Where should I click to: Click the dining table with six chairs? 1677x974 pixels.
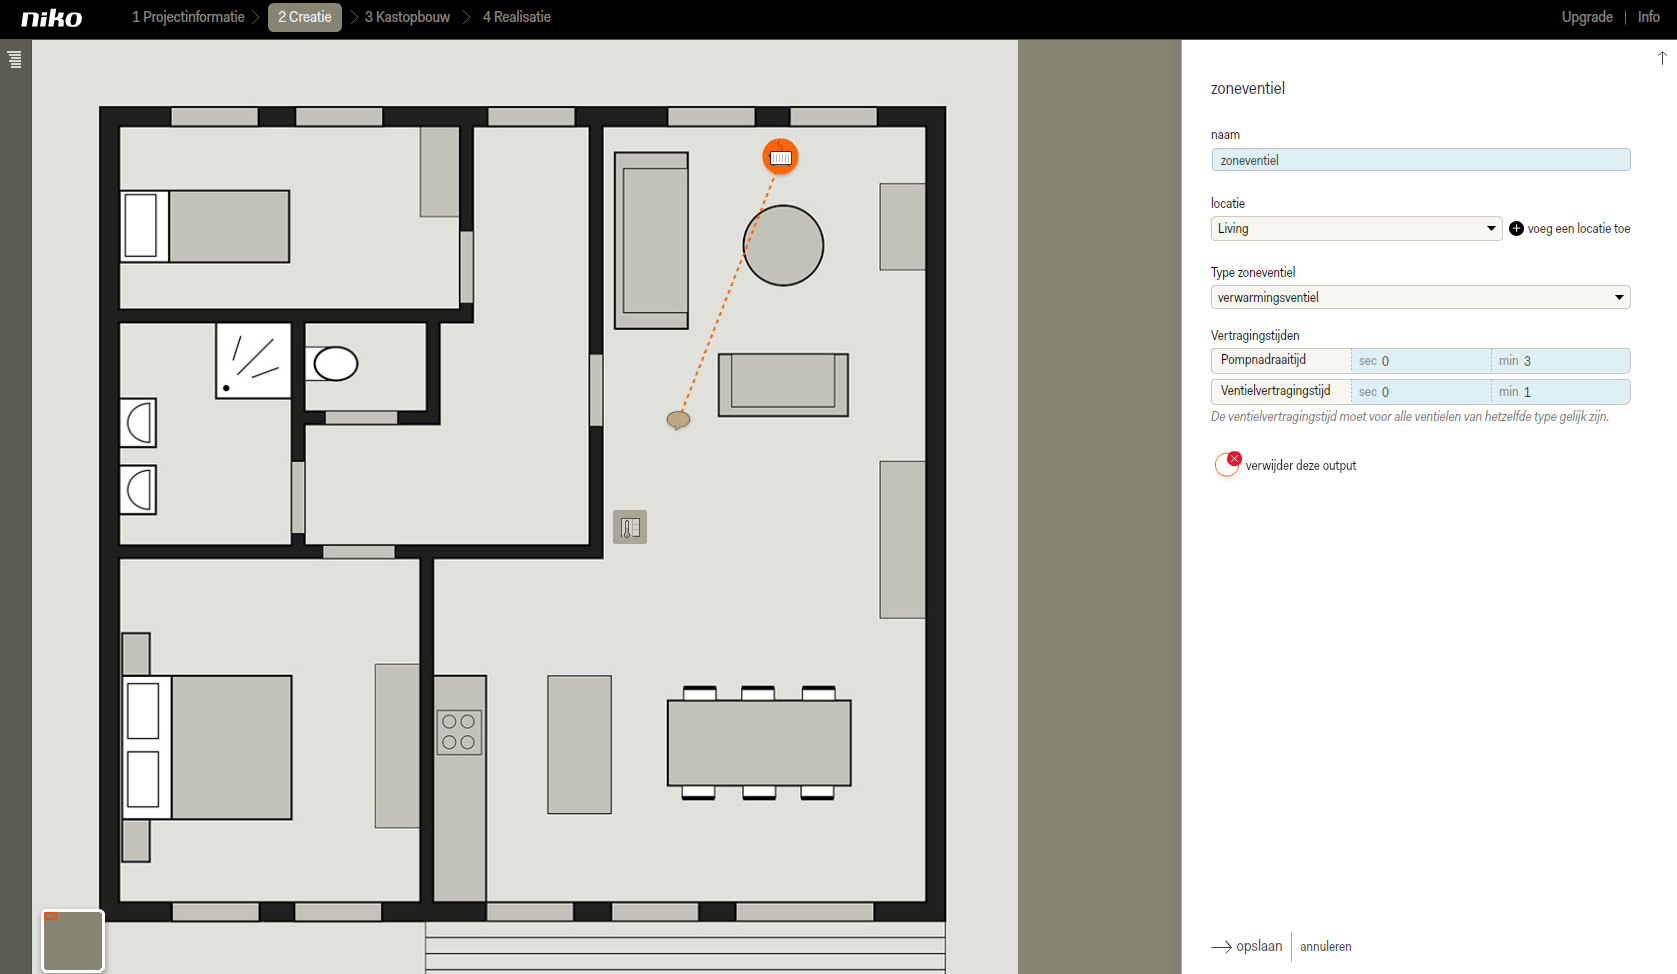pos(759,743)
